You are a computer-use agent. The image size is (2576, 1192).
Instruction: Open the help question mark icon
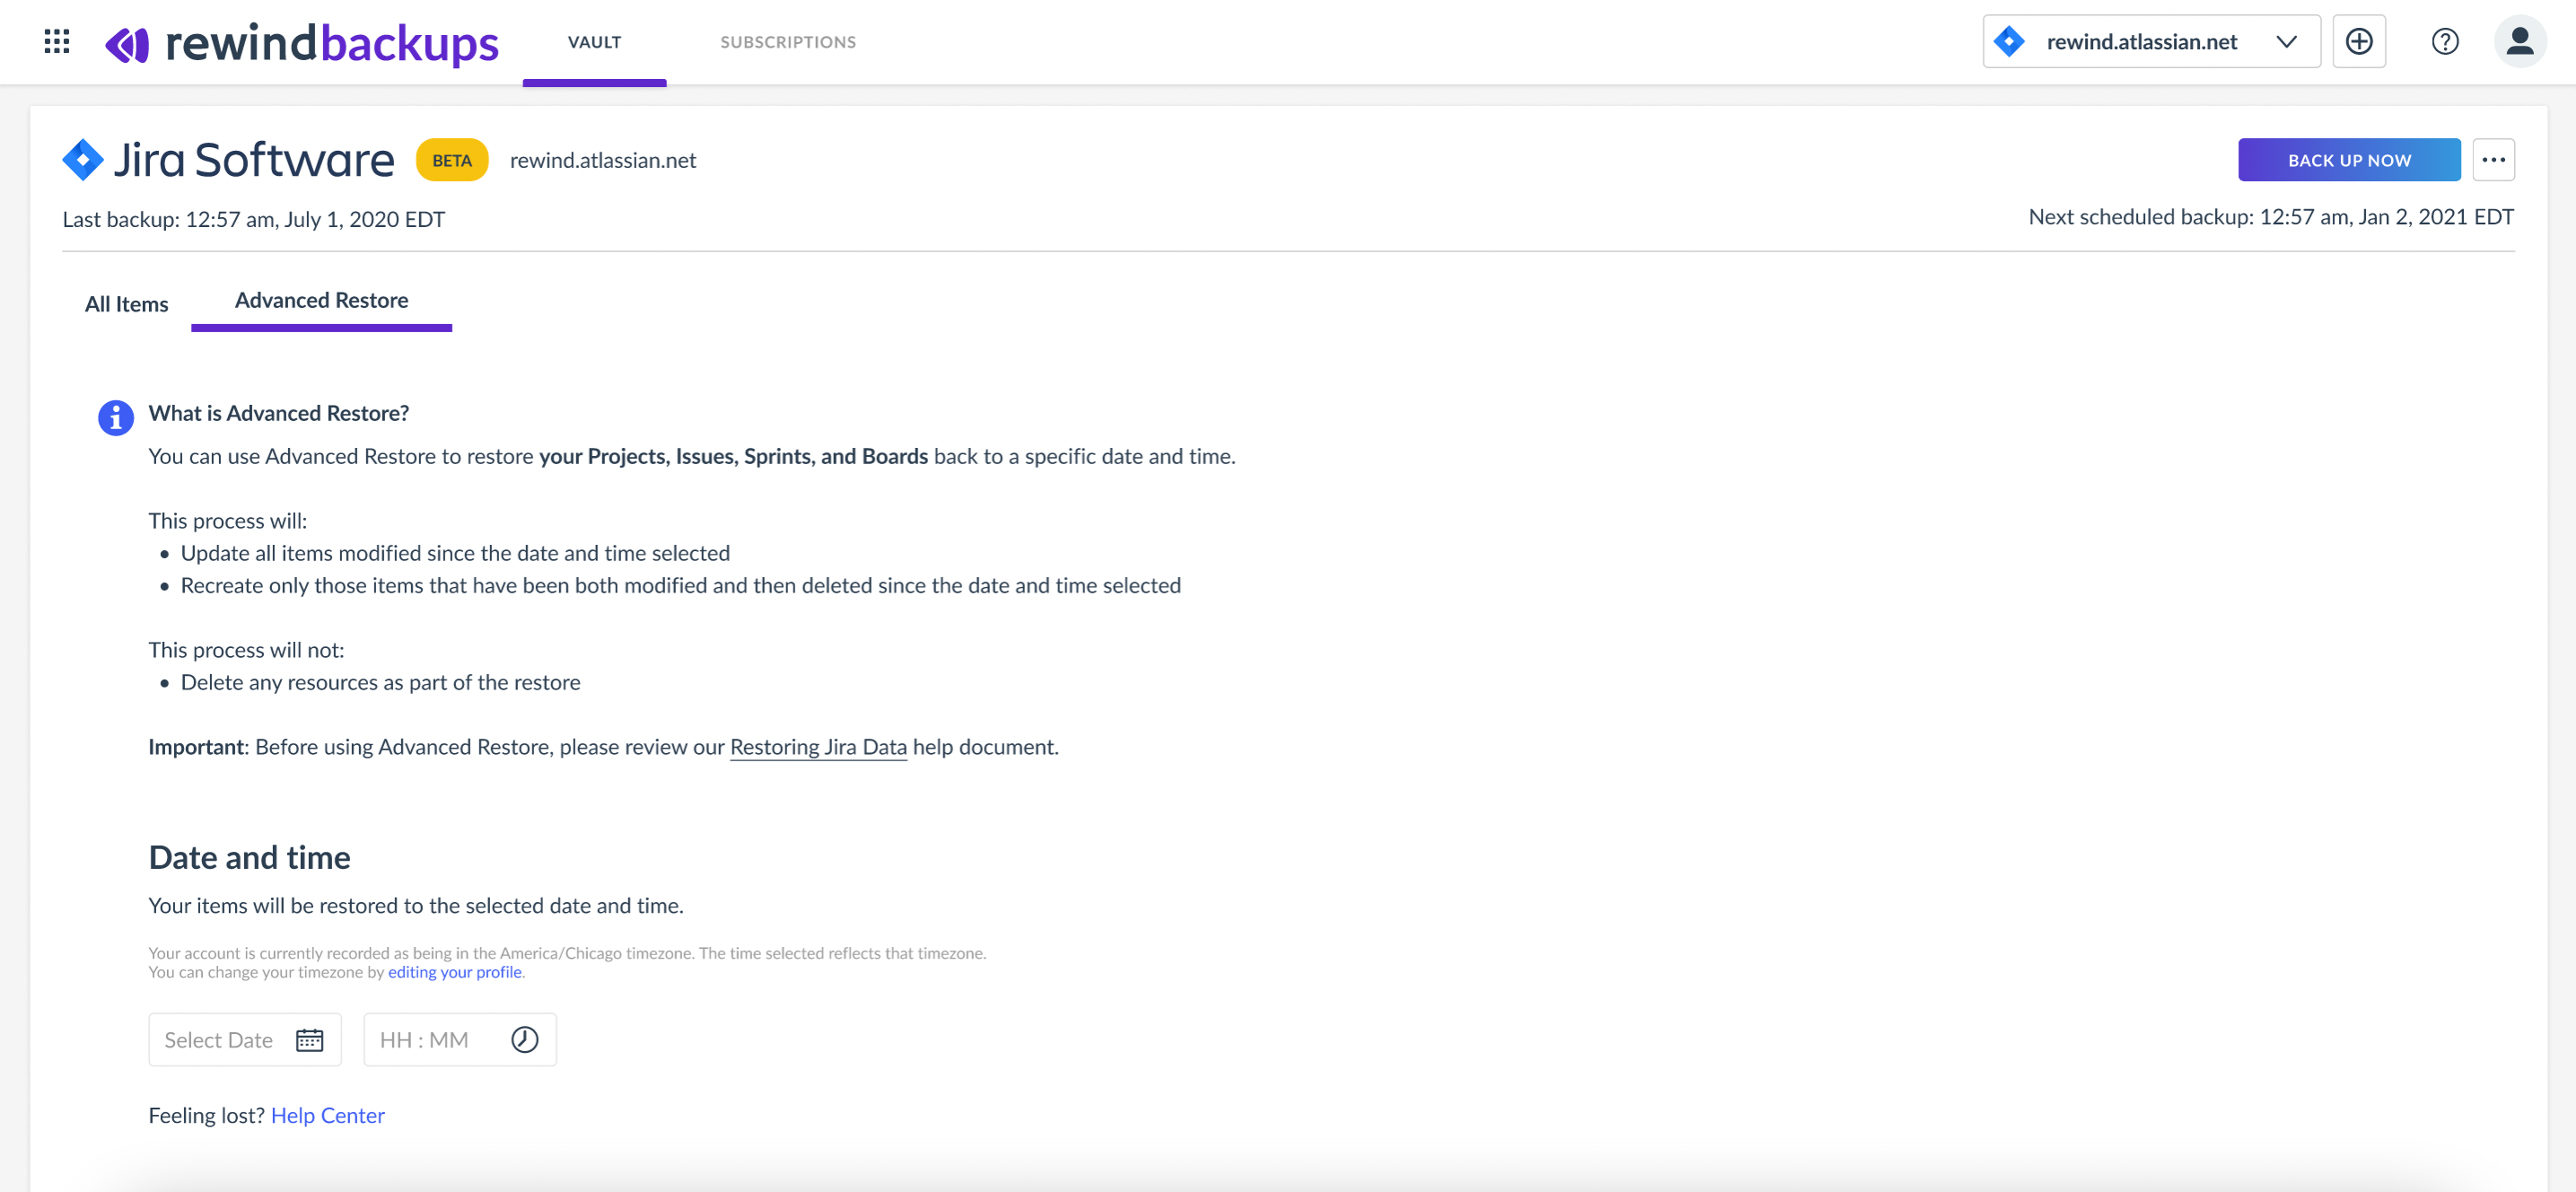pos(2444,41)
